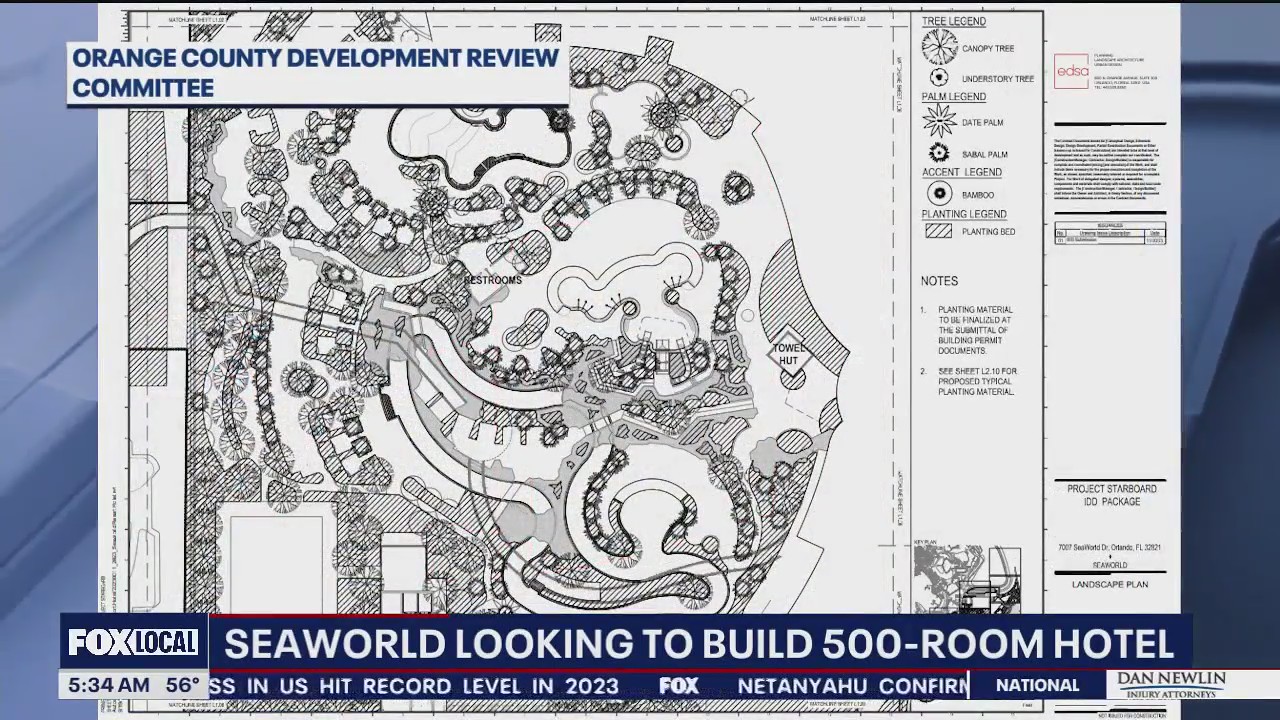Click the LANDSCAPE PLAN title link
The image size is (1280, 720).
(x=1109, y=584)
